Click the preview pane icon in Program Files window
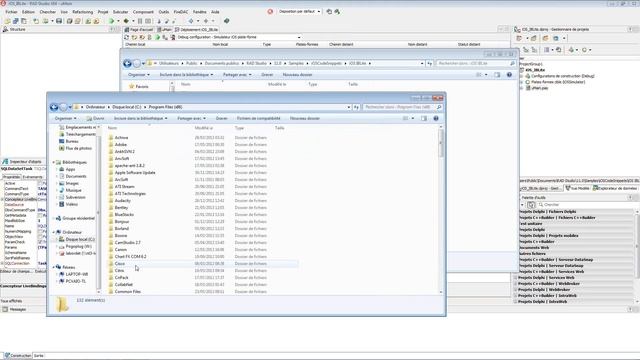The image size is (640, 360). pos(424,118)
